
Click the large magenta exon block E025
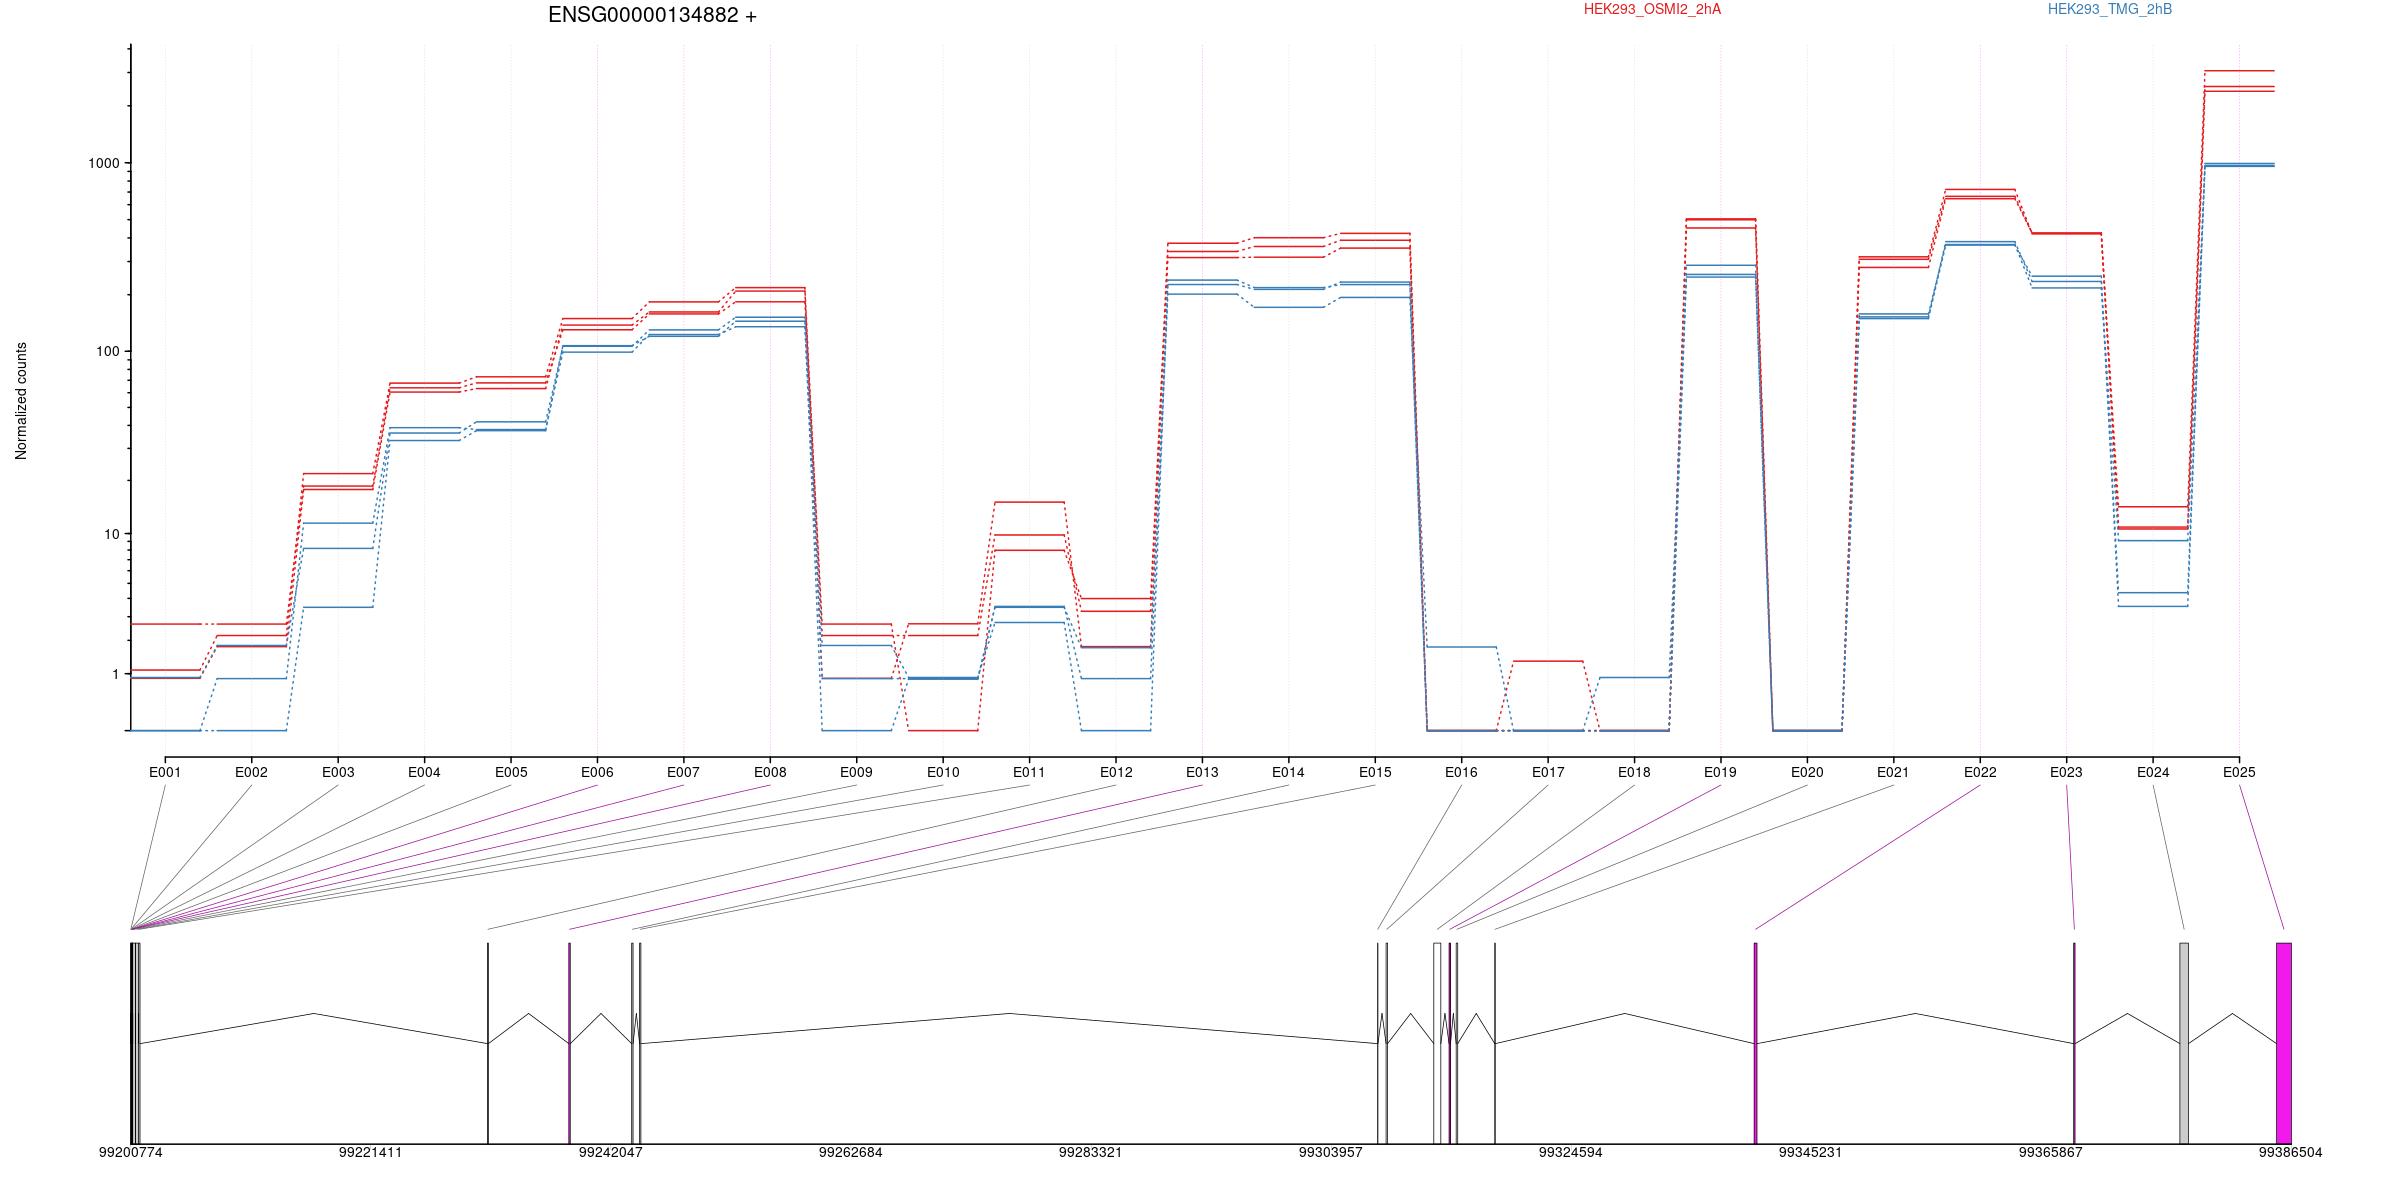click(2284, 1043)
